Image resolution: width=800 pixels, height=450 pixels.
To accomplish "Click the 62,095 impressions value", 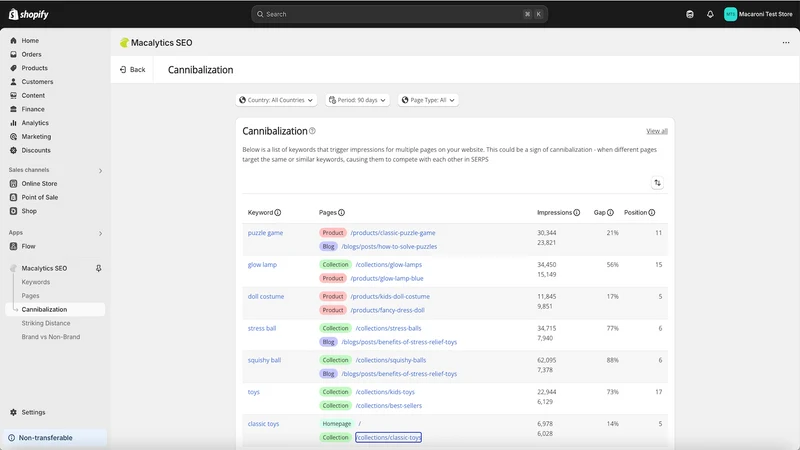I will (546, 360).
